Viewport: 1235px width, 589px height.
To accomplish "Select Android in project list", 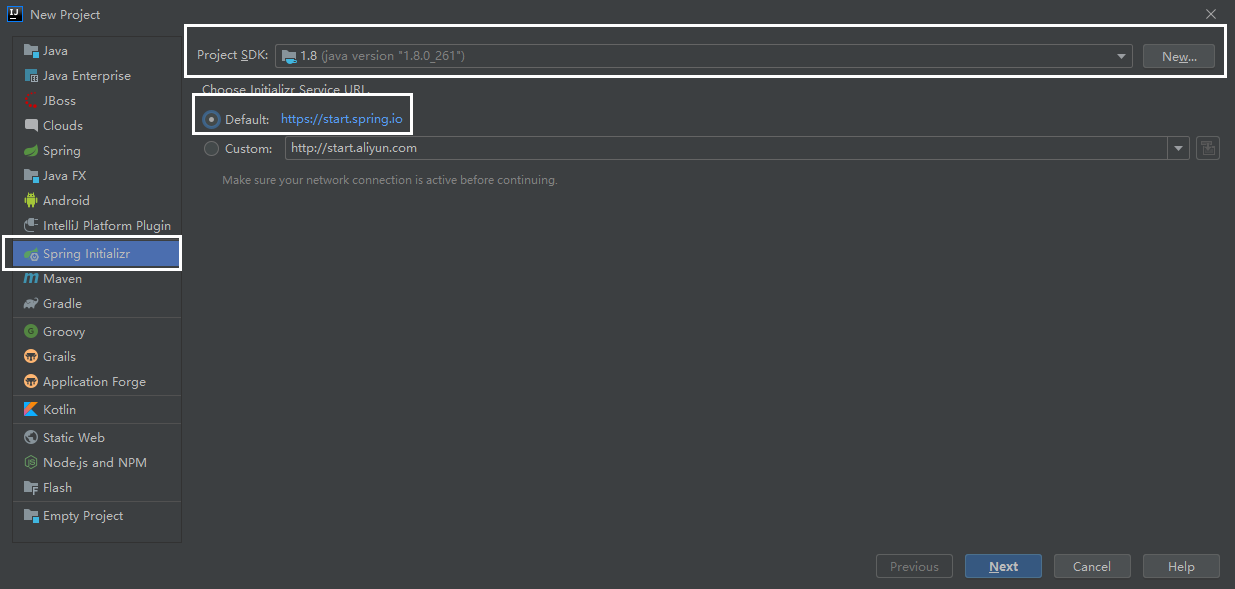I will [x=97, y=201].
